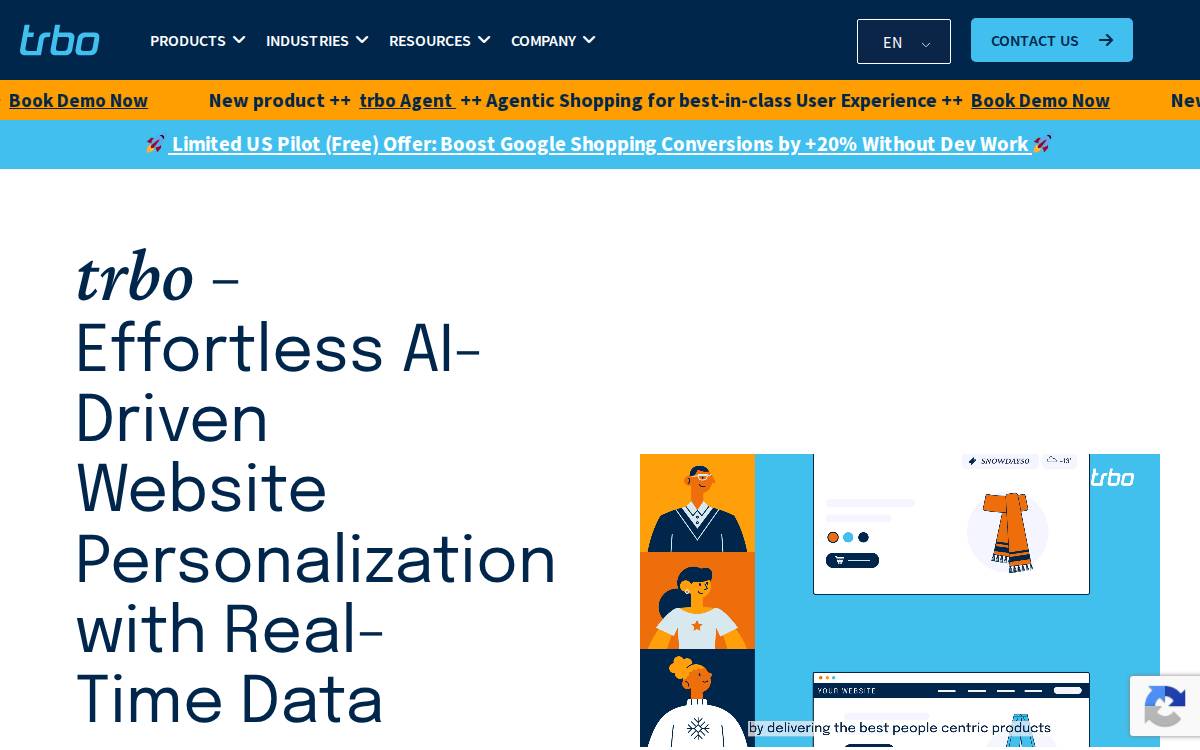
Task: Click the add-to-cart button in product mockup
Action: (x=852, y=560)
